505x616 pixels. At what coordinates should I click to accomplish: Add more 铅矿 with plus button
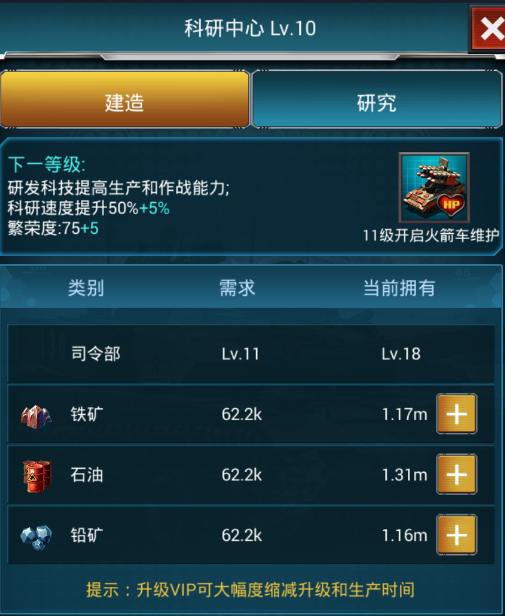pyautogui.click(x=457, y=535)
